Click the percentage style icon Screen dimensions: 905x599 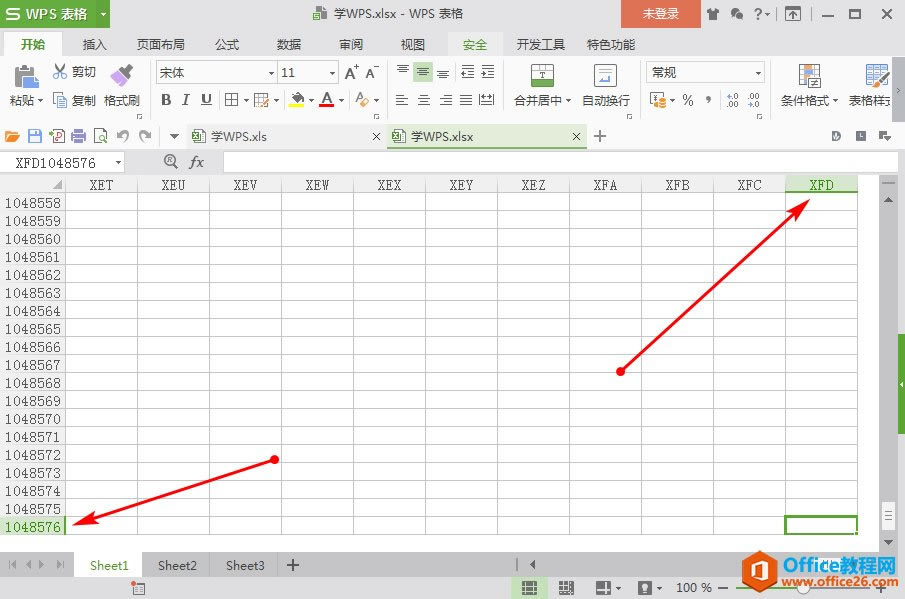pyautogui.click(x=687, y=100)
